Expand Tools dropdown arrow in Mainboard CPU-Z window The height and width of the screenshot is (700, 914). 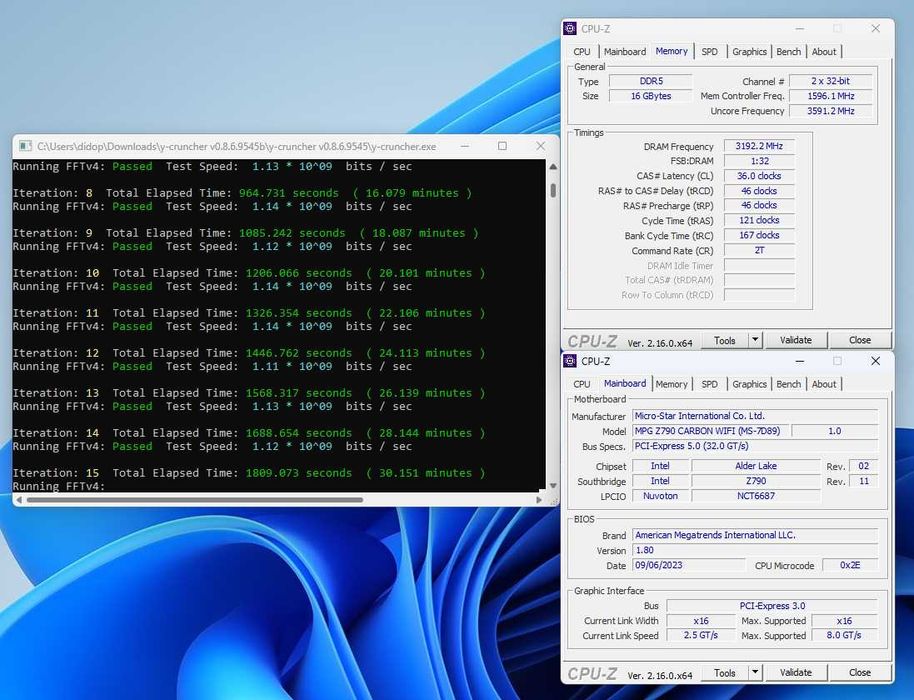(755, 673)
